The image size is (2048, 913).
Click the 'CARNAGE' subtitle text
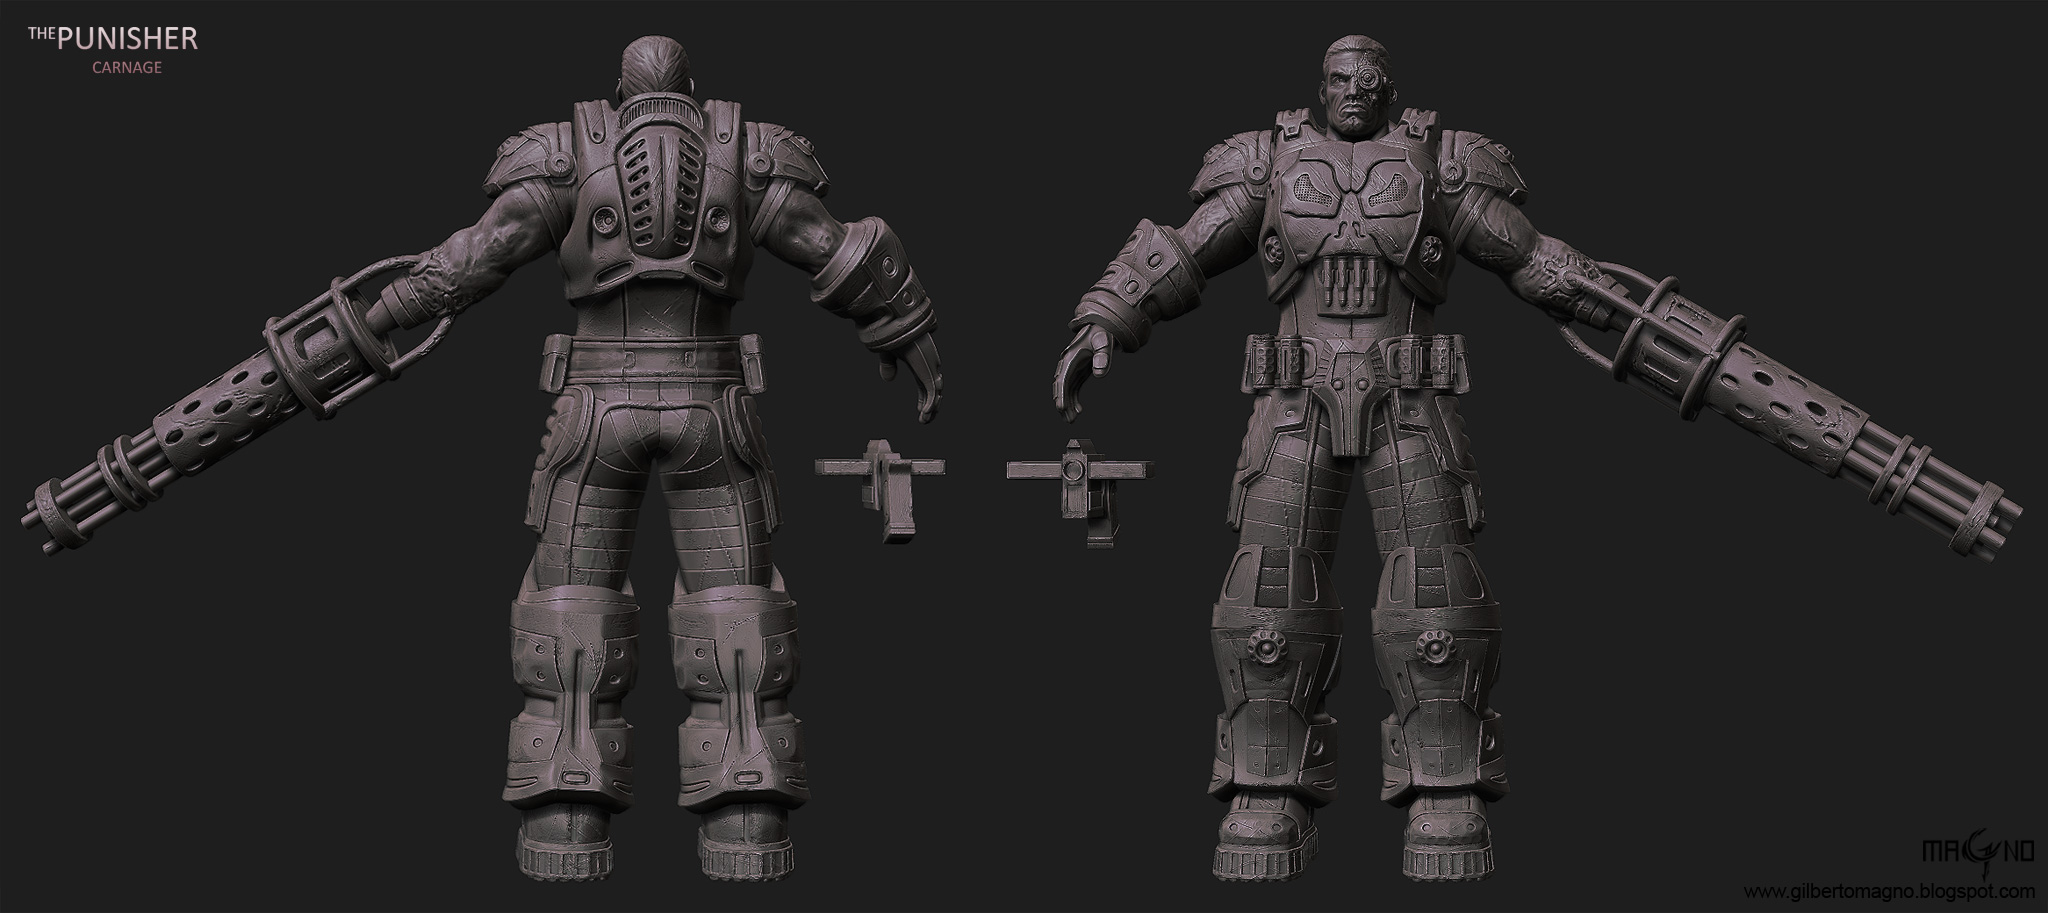coord(127,68)
